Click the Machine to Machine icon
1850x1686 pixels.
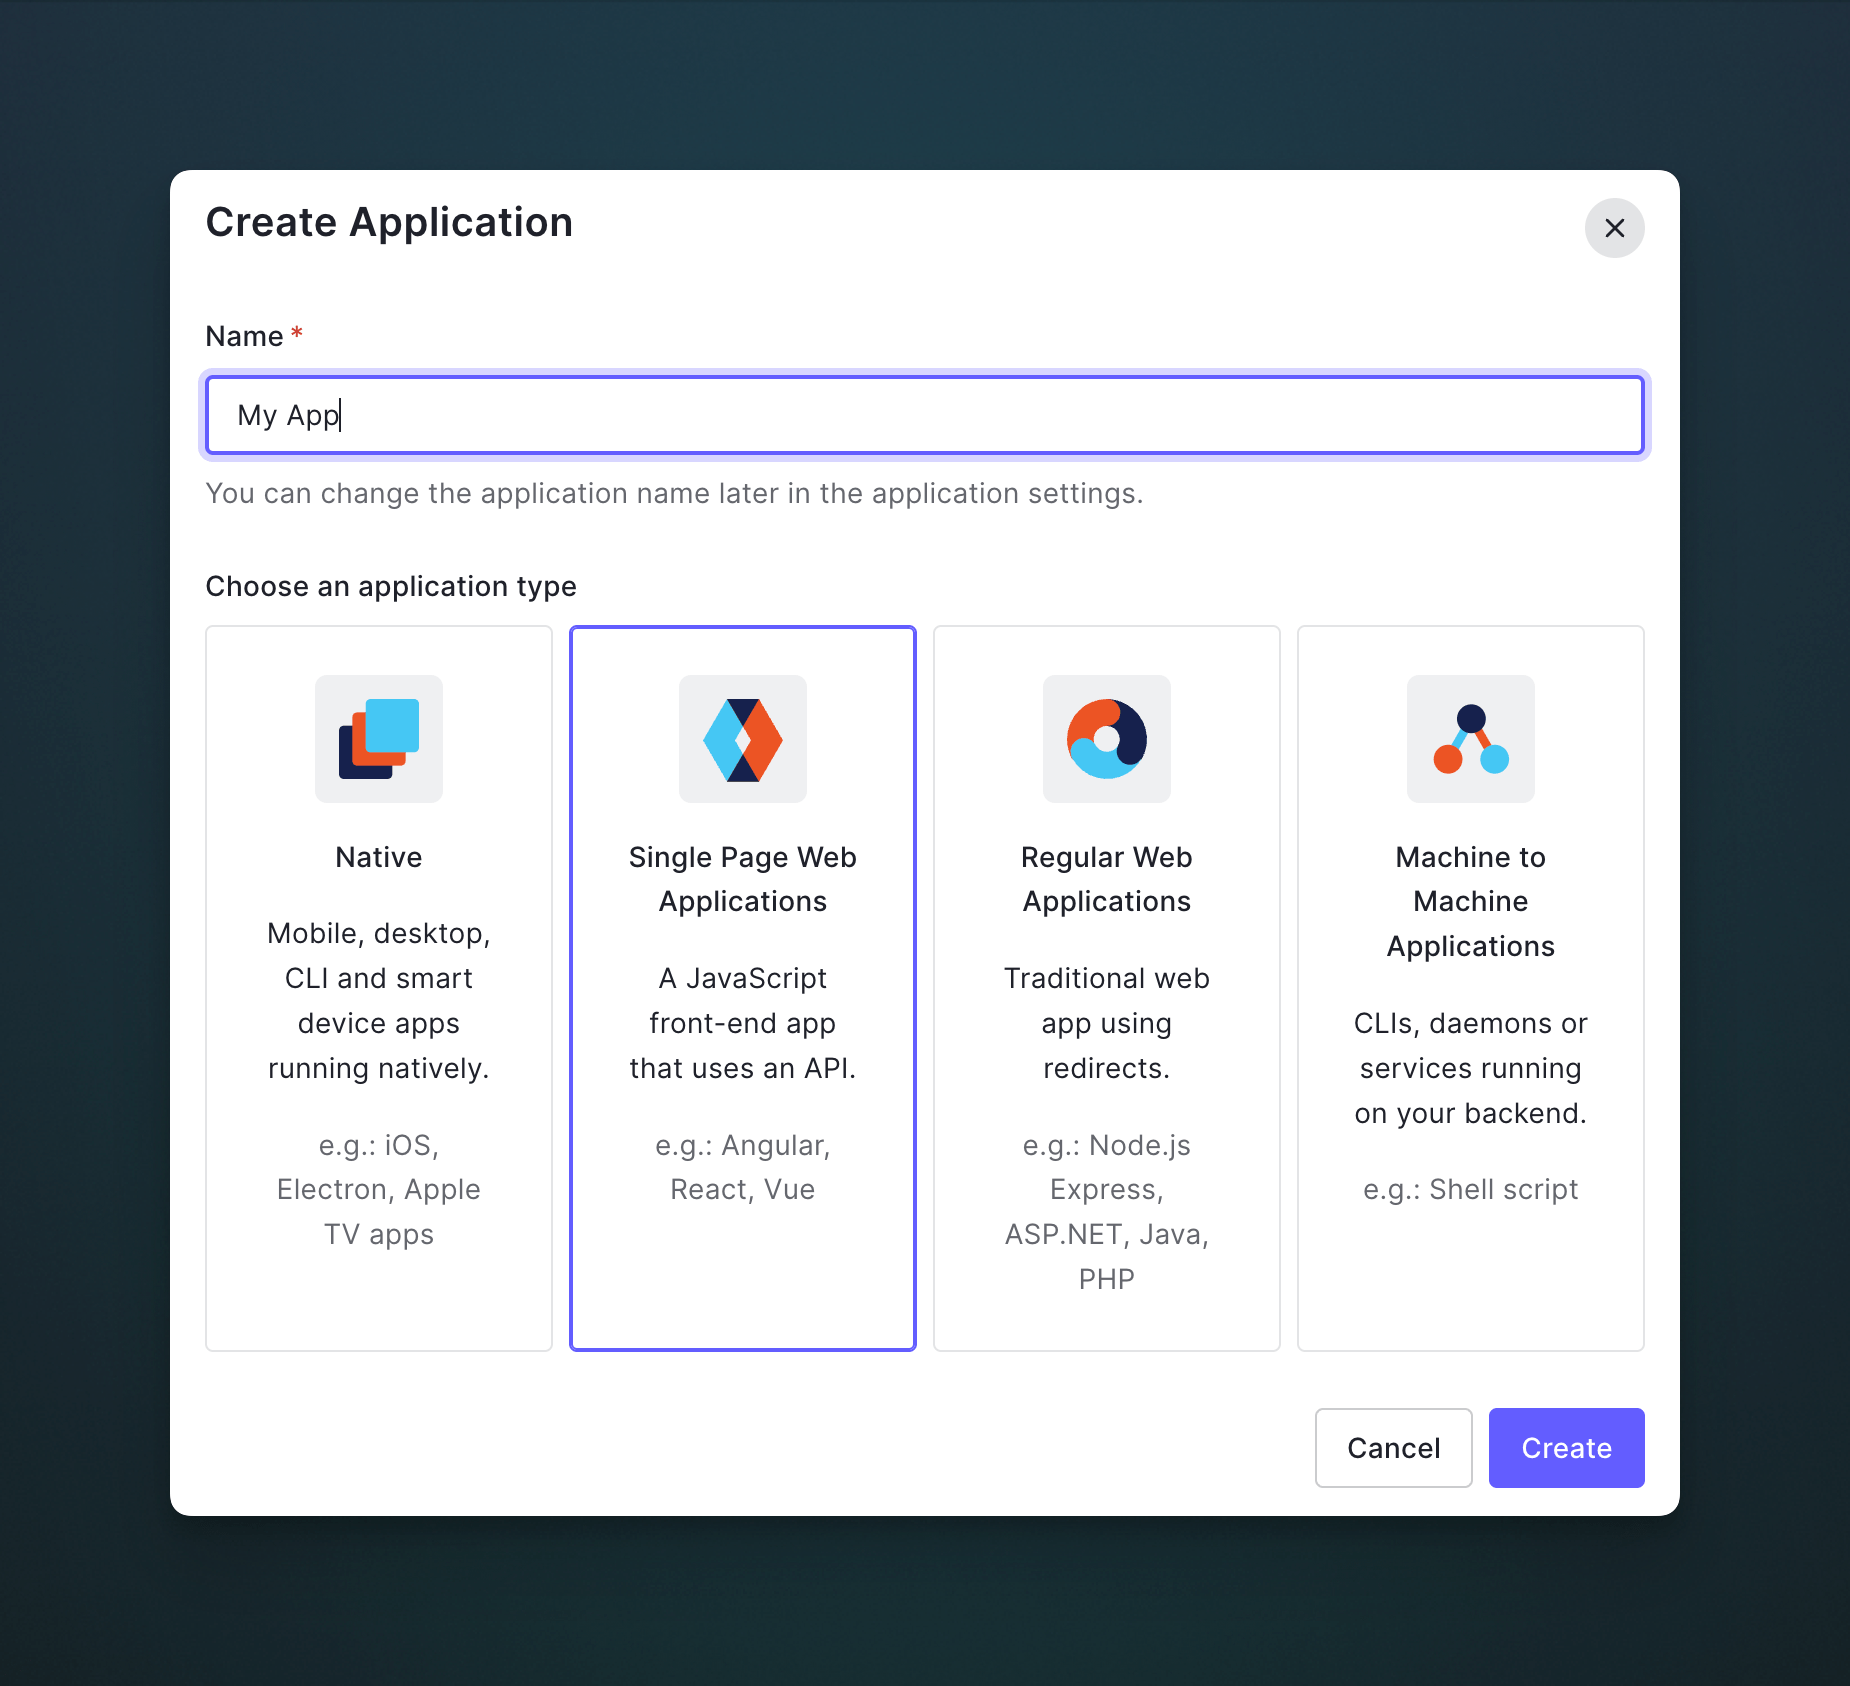[x=1471, y=739]
